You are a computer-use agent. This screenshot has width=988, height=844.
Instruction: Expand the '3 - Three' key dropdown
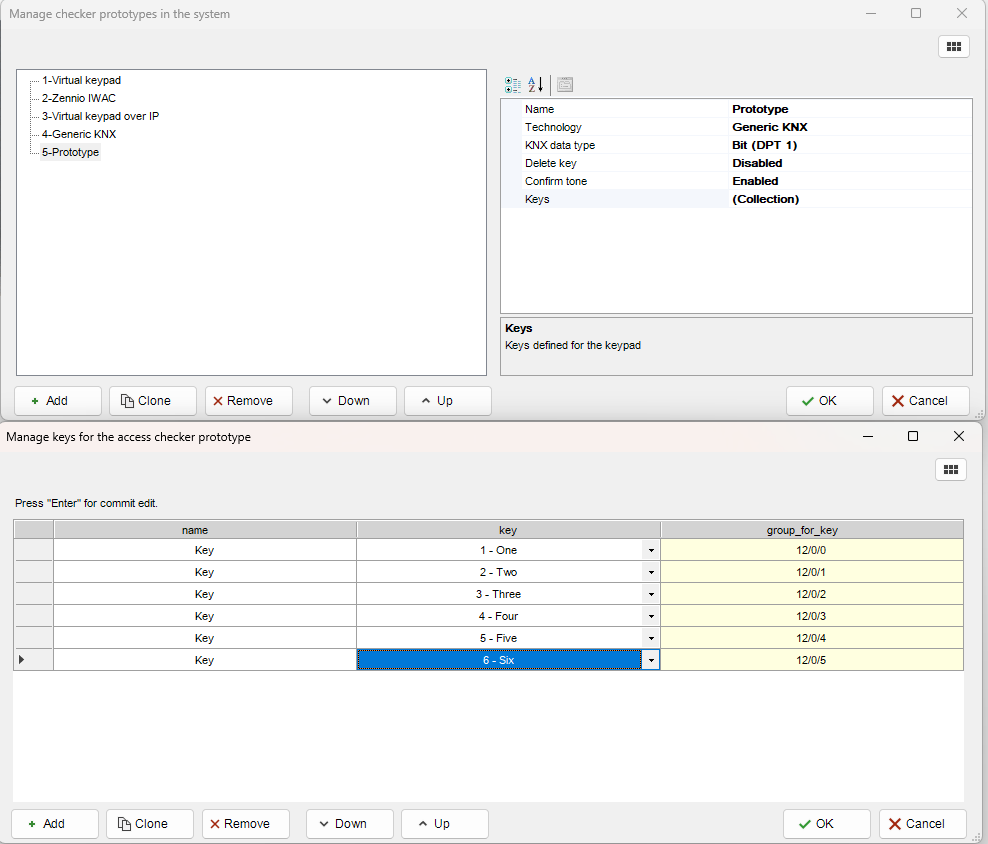pos(651,594)
